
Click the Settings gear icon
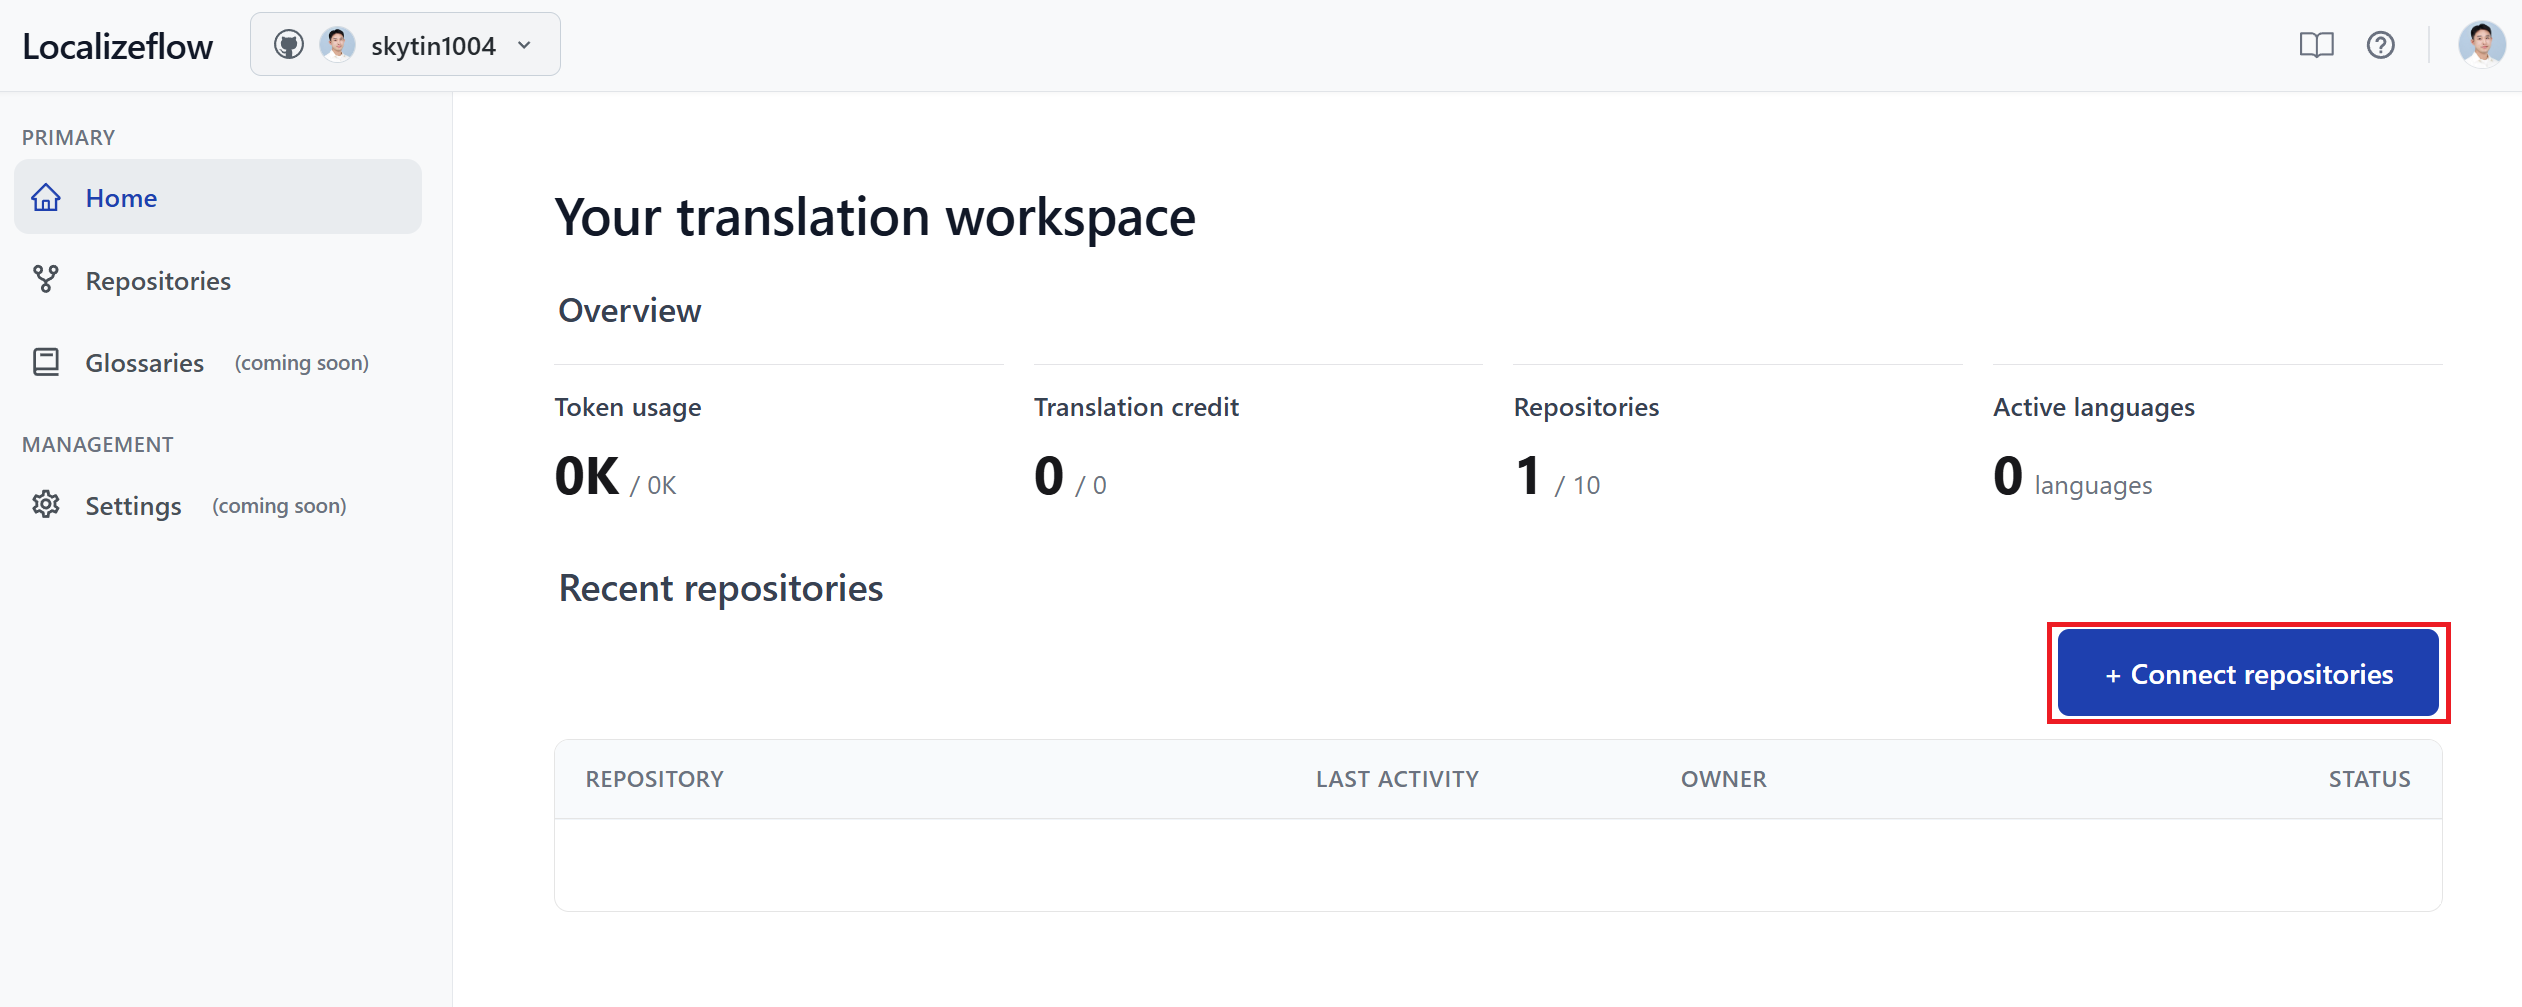46,505
